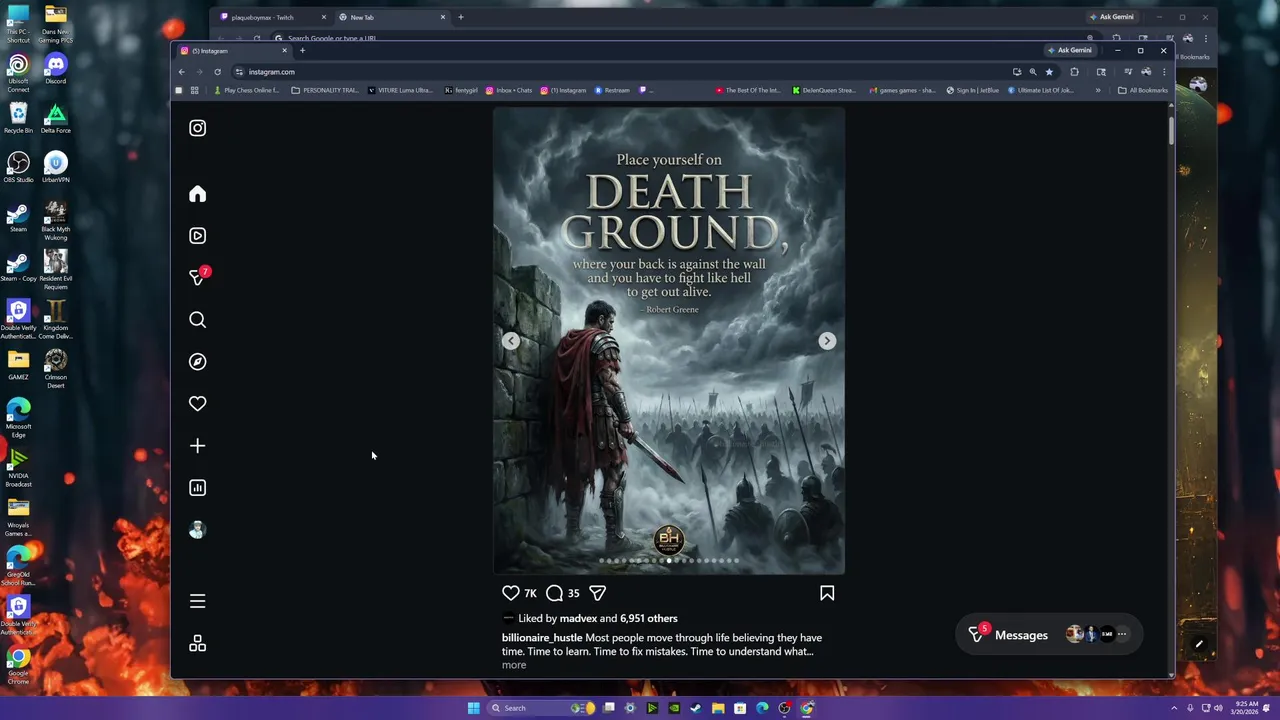Show more bookmarks with the chevron

coord(1098,90)
